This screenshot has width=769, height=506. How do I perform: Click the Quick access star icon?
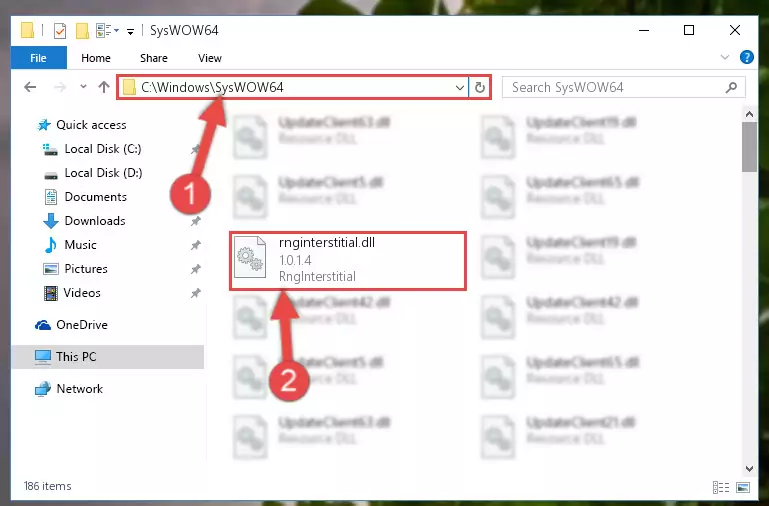tap(44, 125)
